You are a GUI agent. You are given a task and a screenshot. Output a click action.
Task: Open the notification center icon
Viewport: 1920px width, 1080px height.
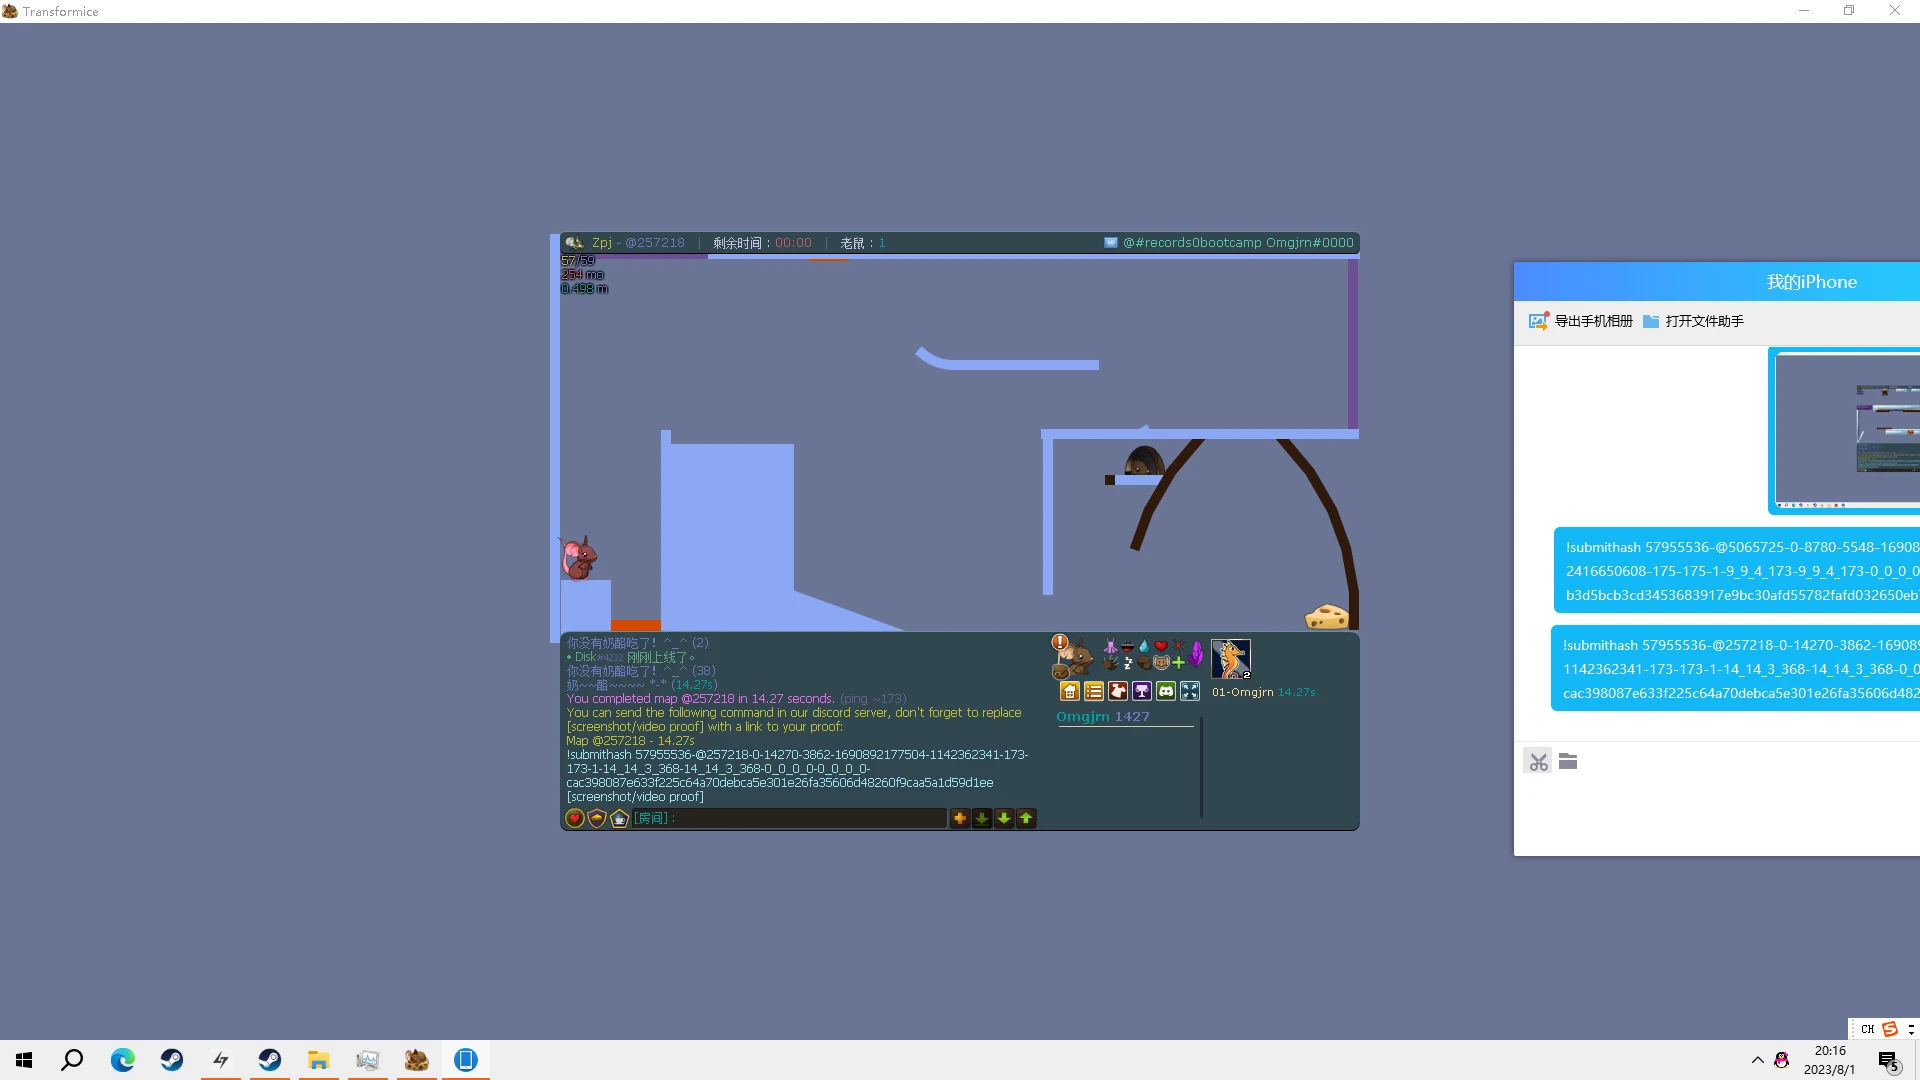[x=1889, y=1061]
